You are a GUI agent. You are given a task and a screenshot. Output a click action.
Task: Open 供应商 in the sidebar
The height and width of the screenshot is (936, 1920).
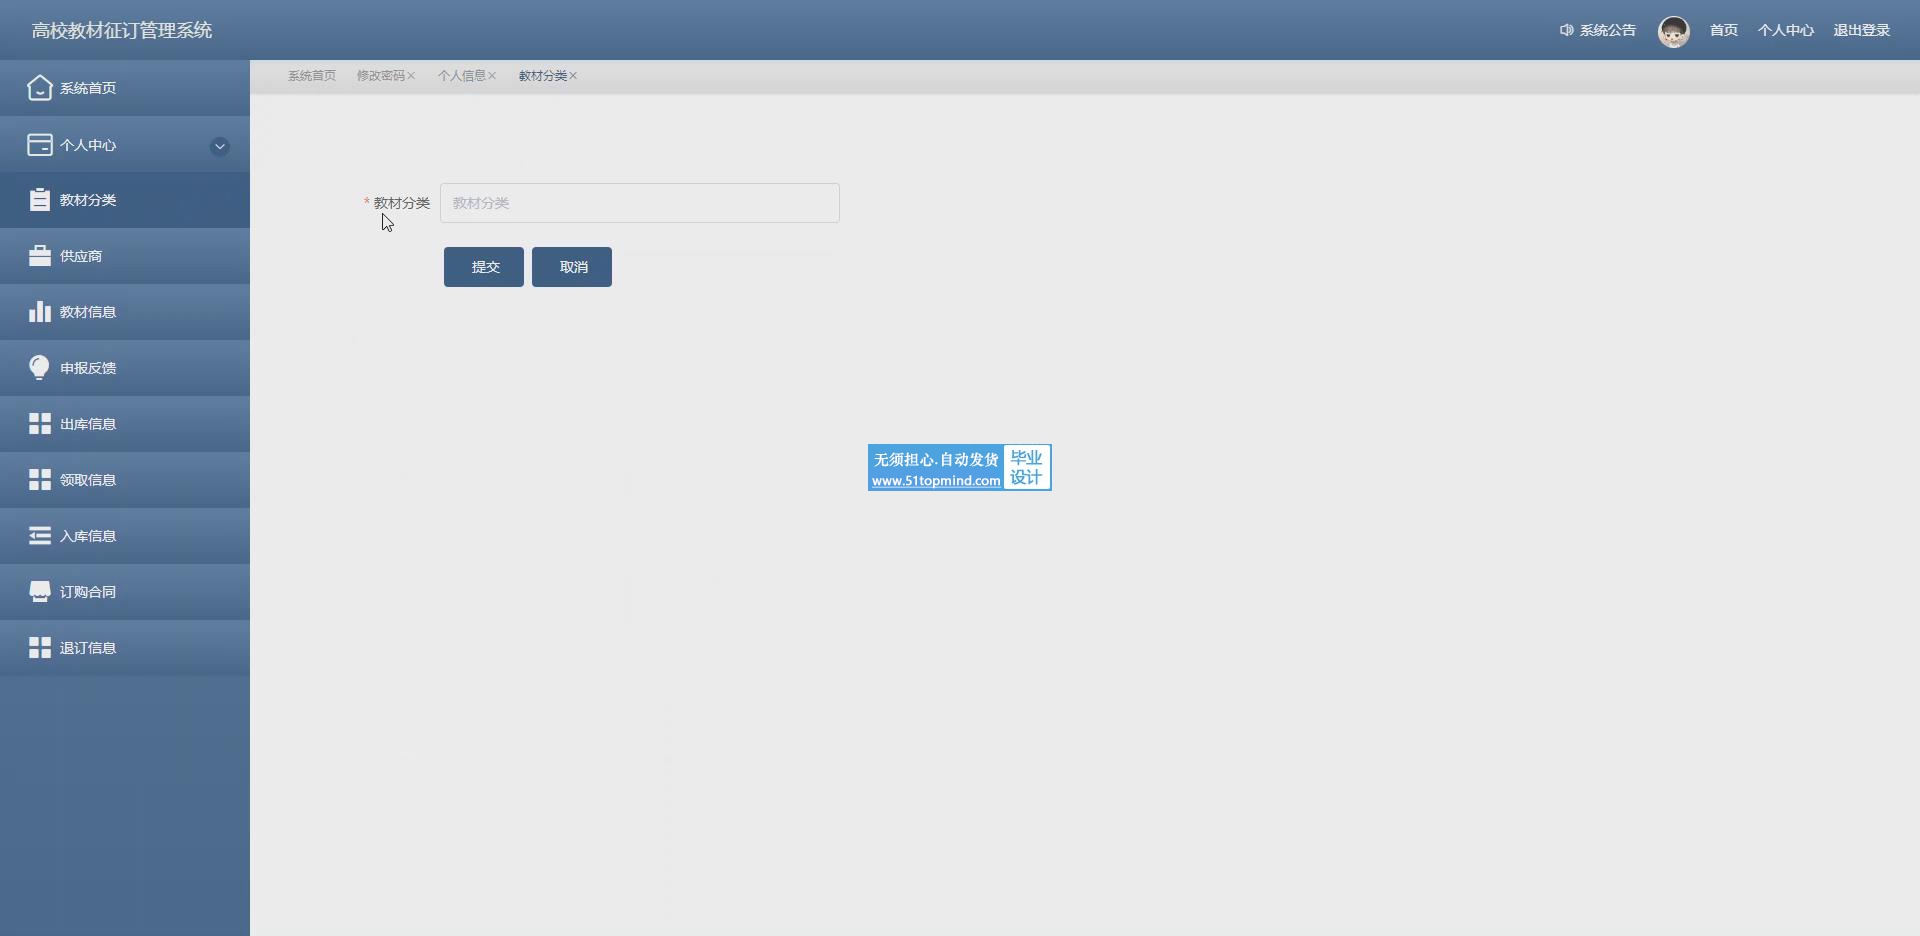(x=125, y=256)
